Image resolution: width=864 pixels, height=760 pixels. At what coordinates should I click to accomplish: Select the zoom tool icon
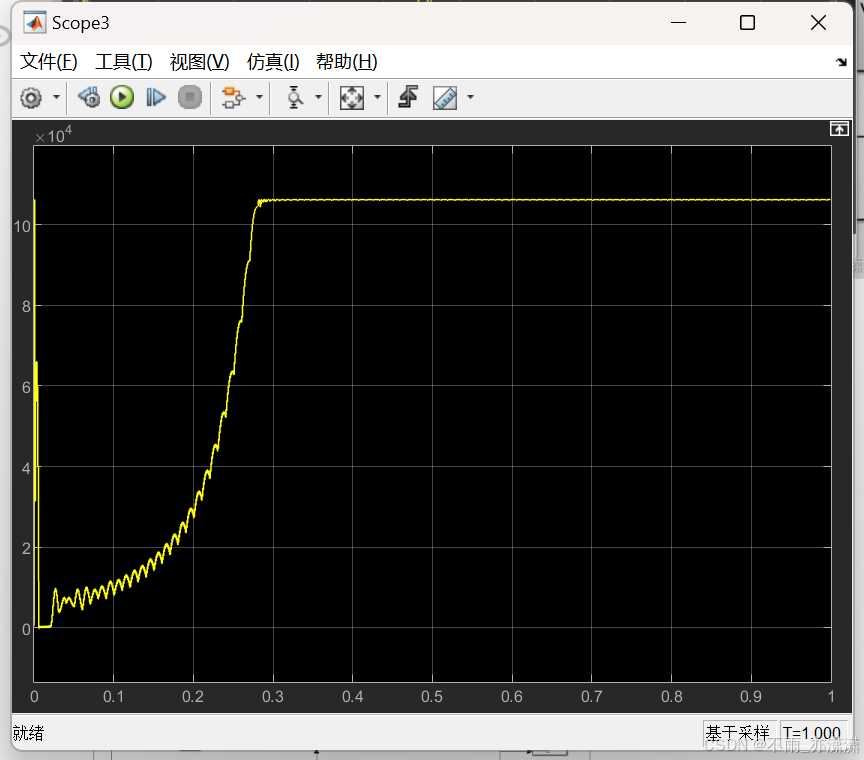(x=294, y=98)
